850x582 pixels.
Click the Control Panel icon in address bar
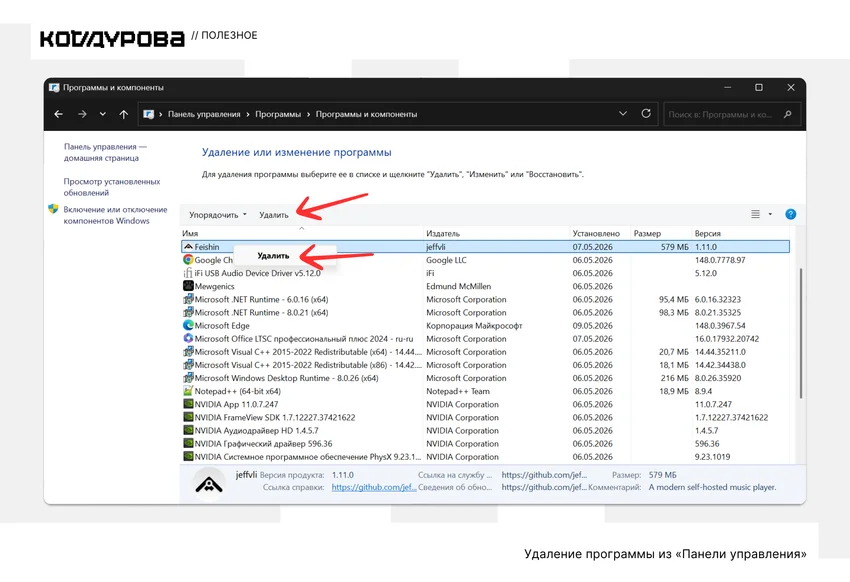tap(149, 114)
